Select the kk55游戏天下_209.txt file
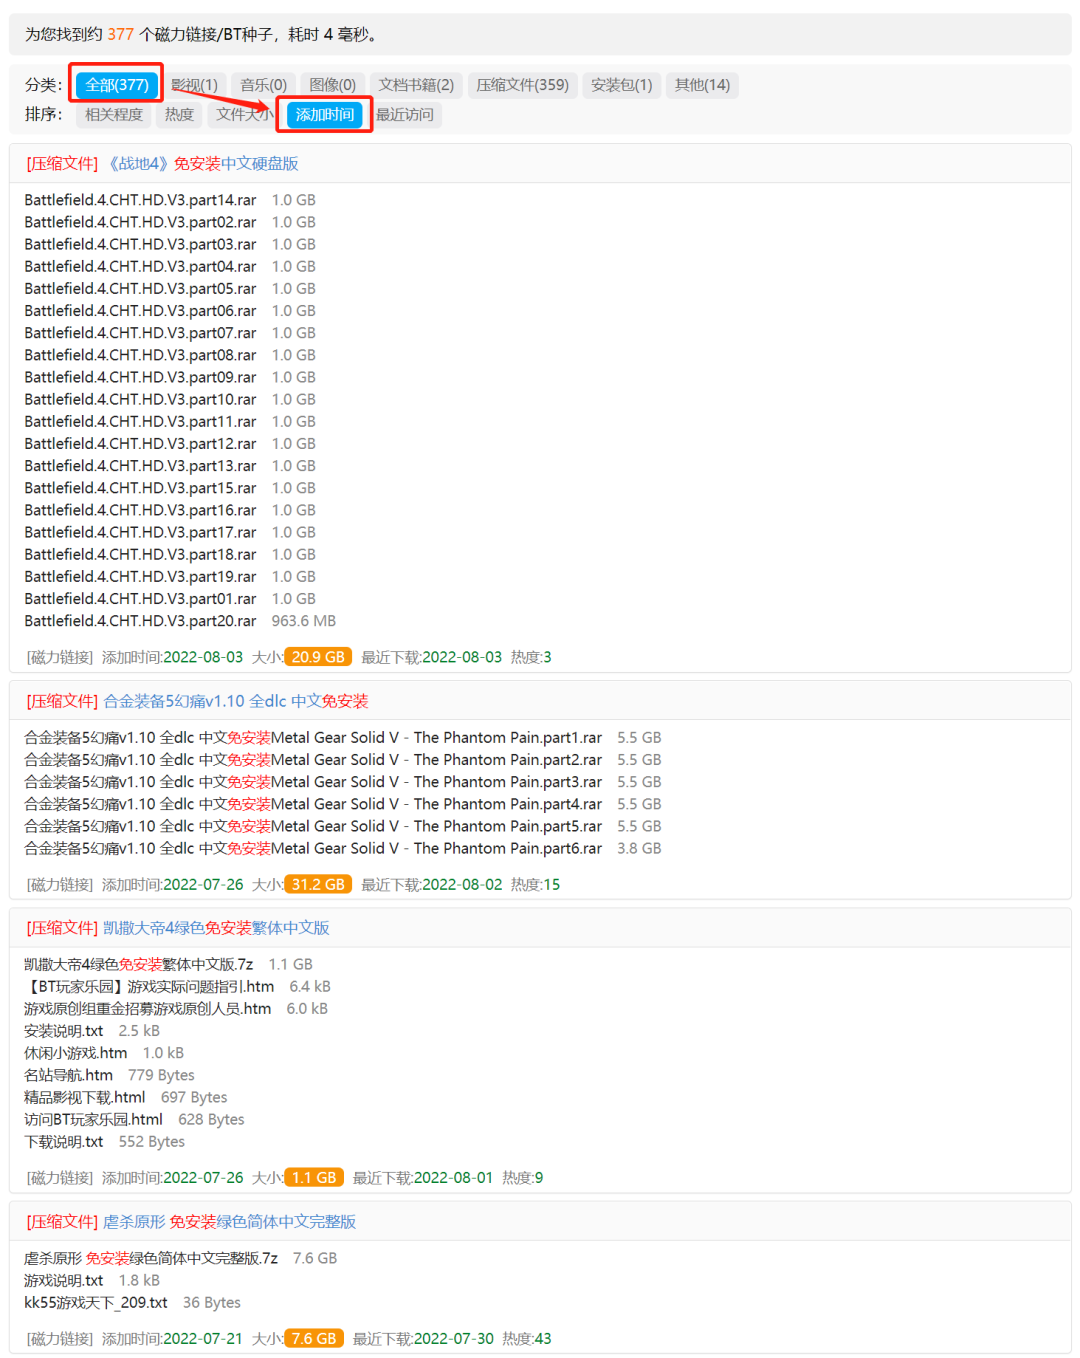This screenshot has width=1080, height=1358. (96, 1302)
